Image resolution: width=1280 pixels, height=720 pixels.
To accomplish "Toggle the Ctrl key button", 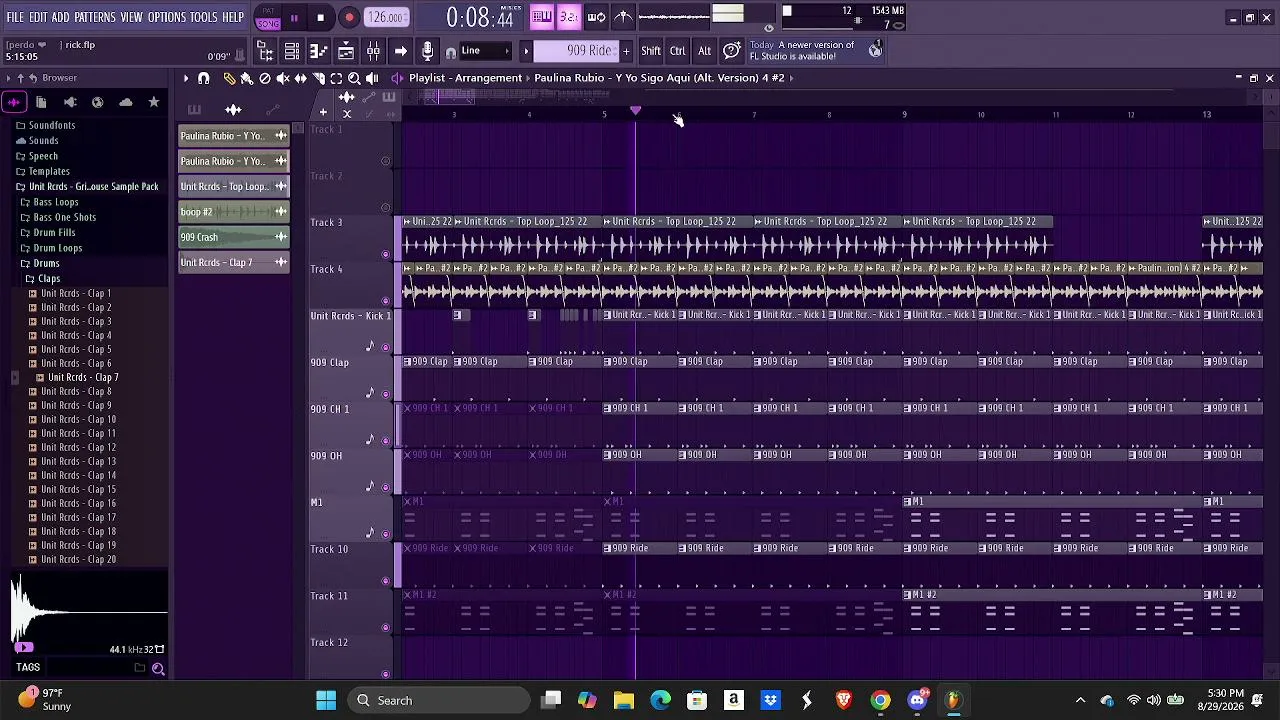I will point(678,51).
